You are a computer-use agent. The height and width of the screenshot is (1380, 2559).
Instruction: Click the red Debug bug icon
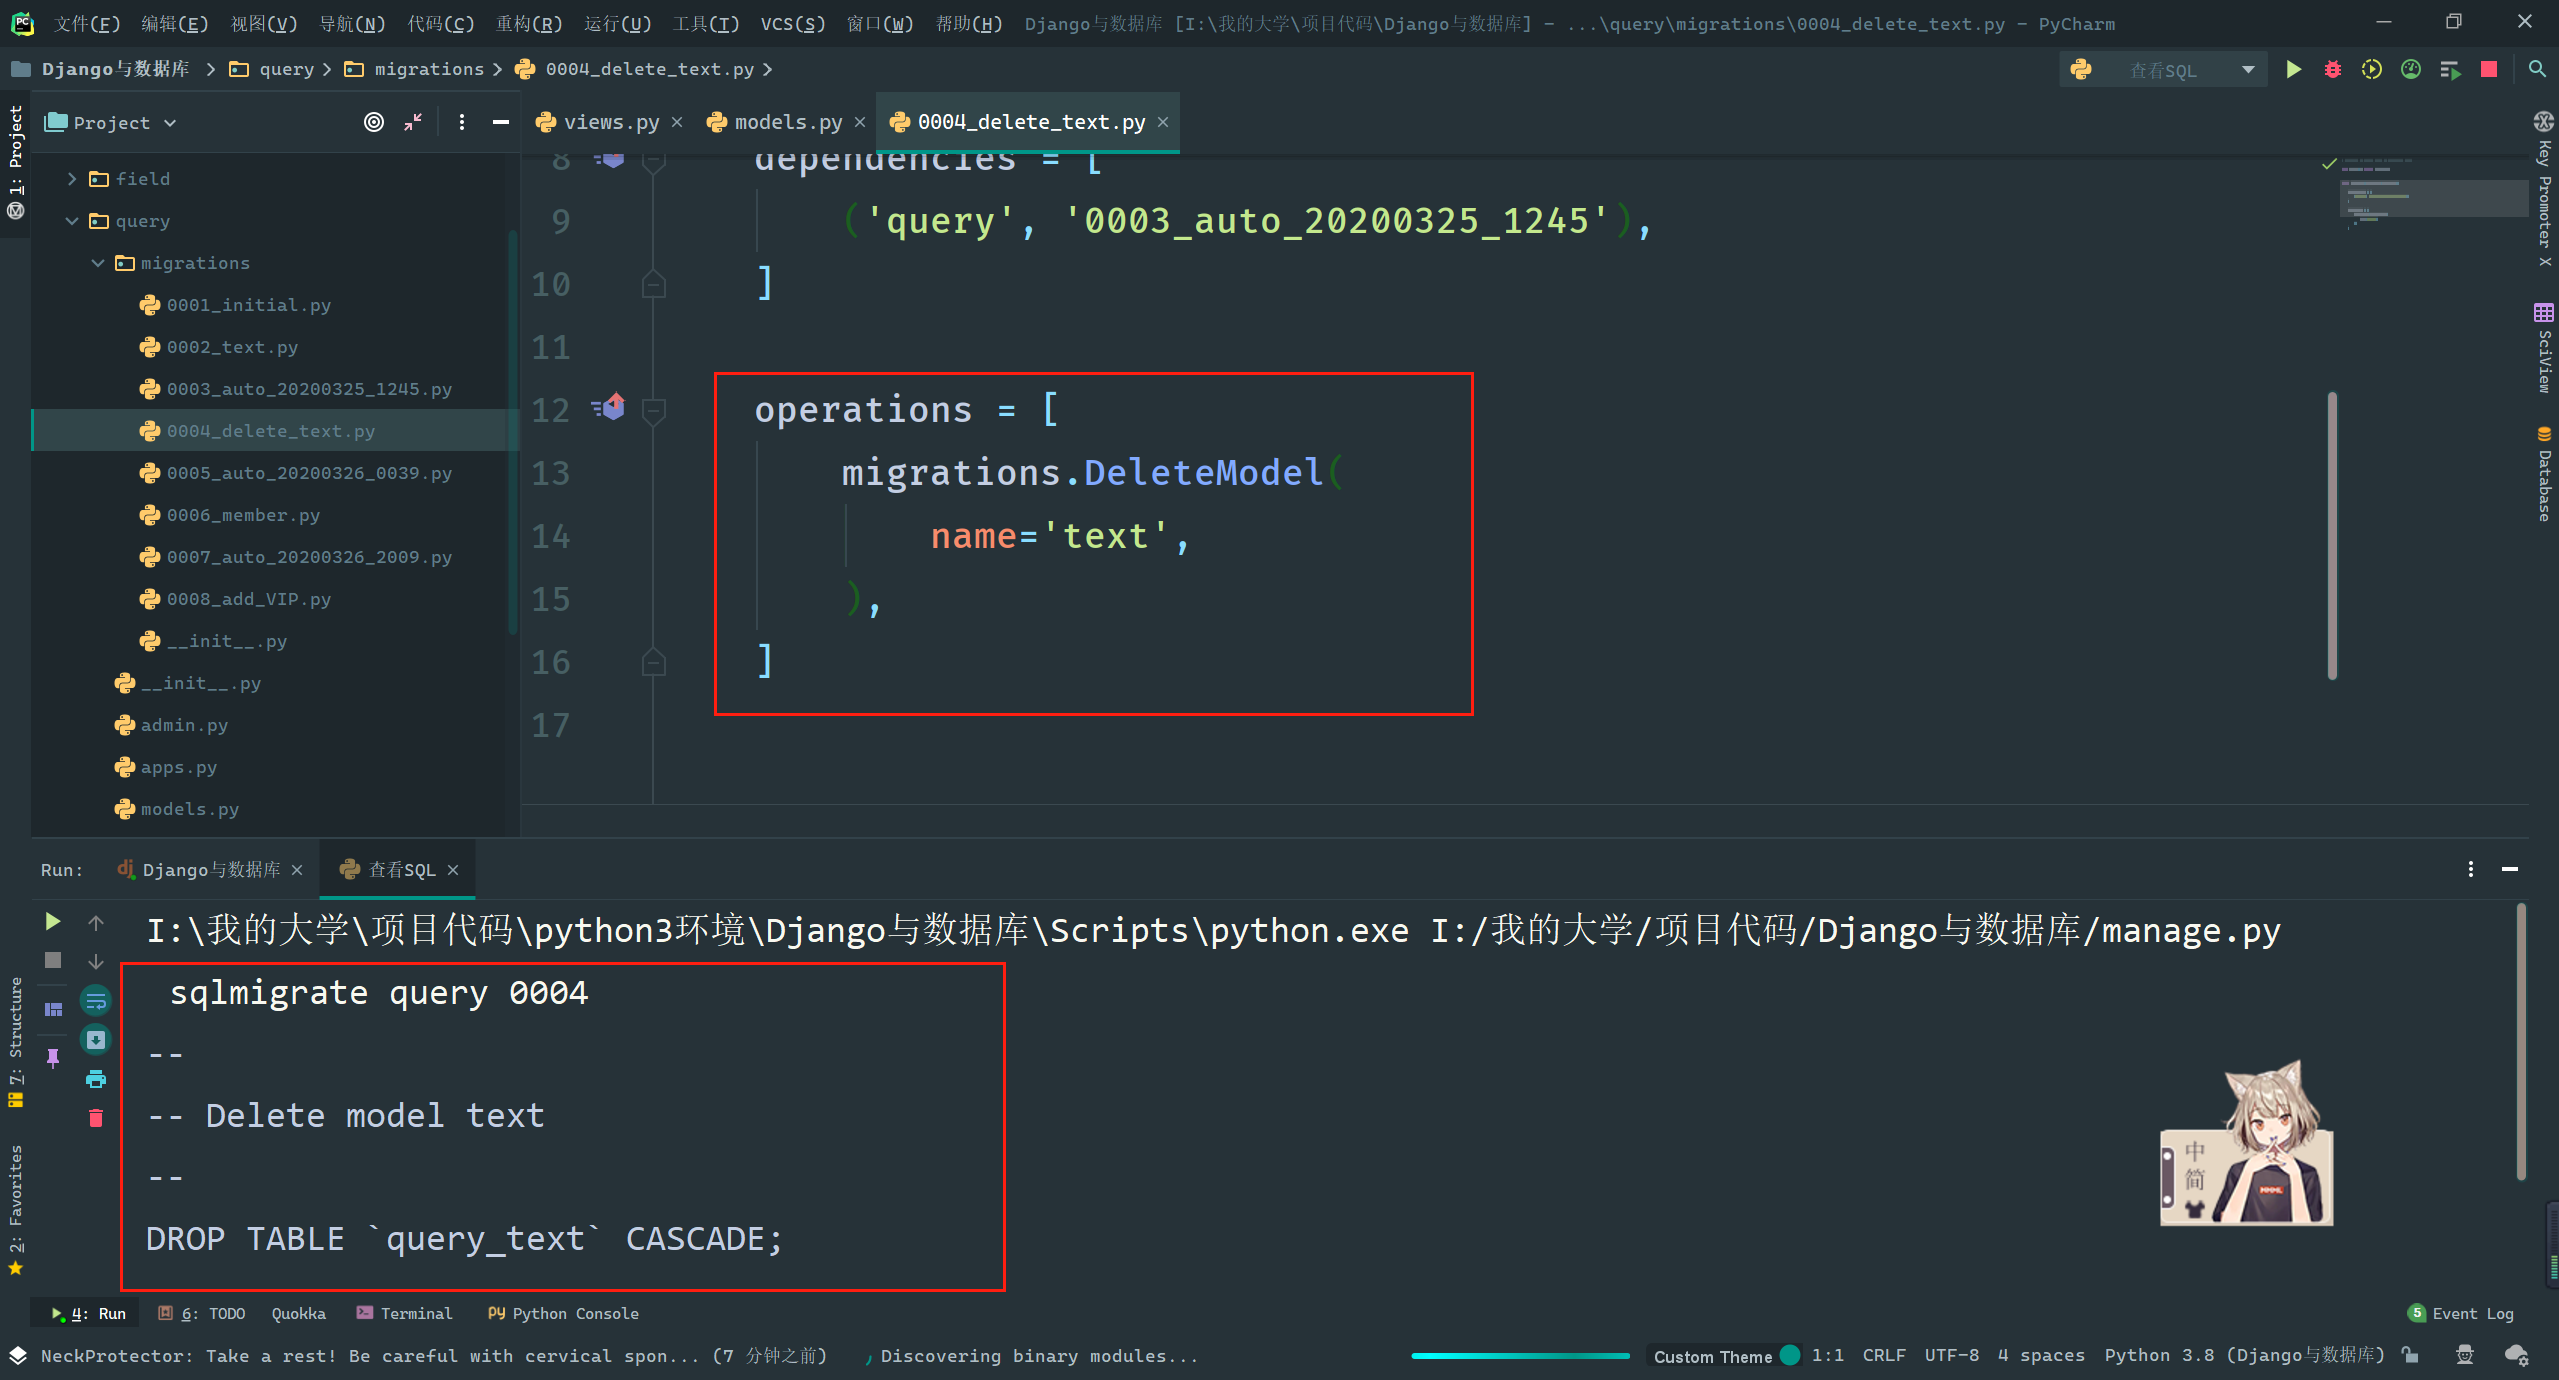[2332, 69]
